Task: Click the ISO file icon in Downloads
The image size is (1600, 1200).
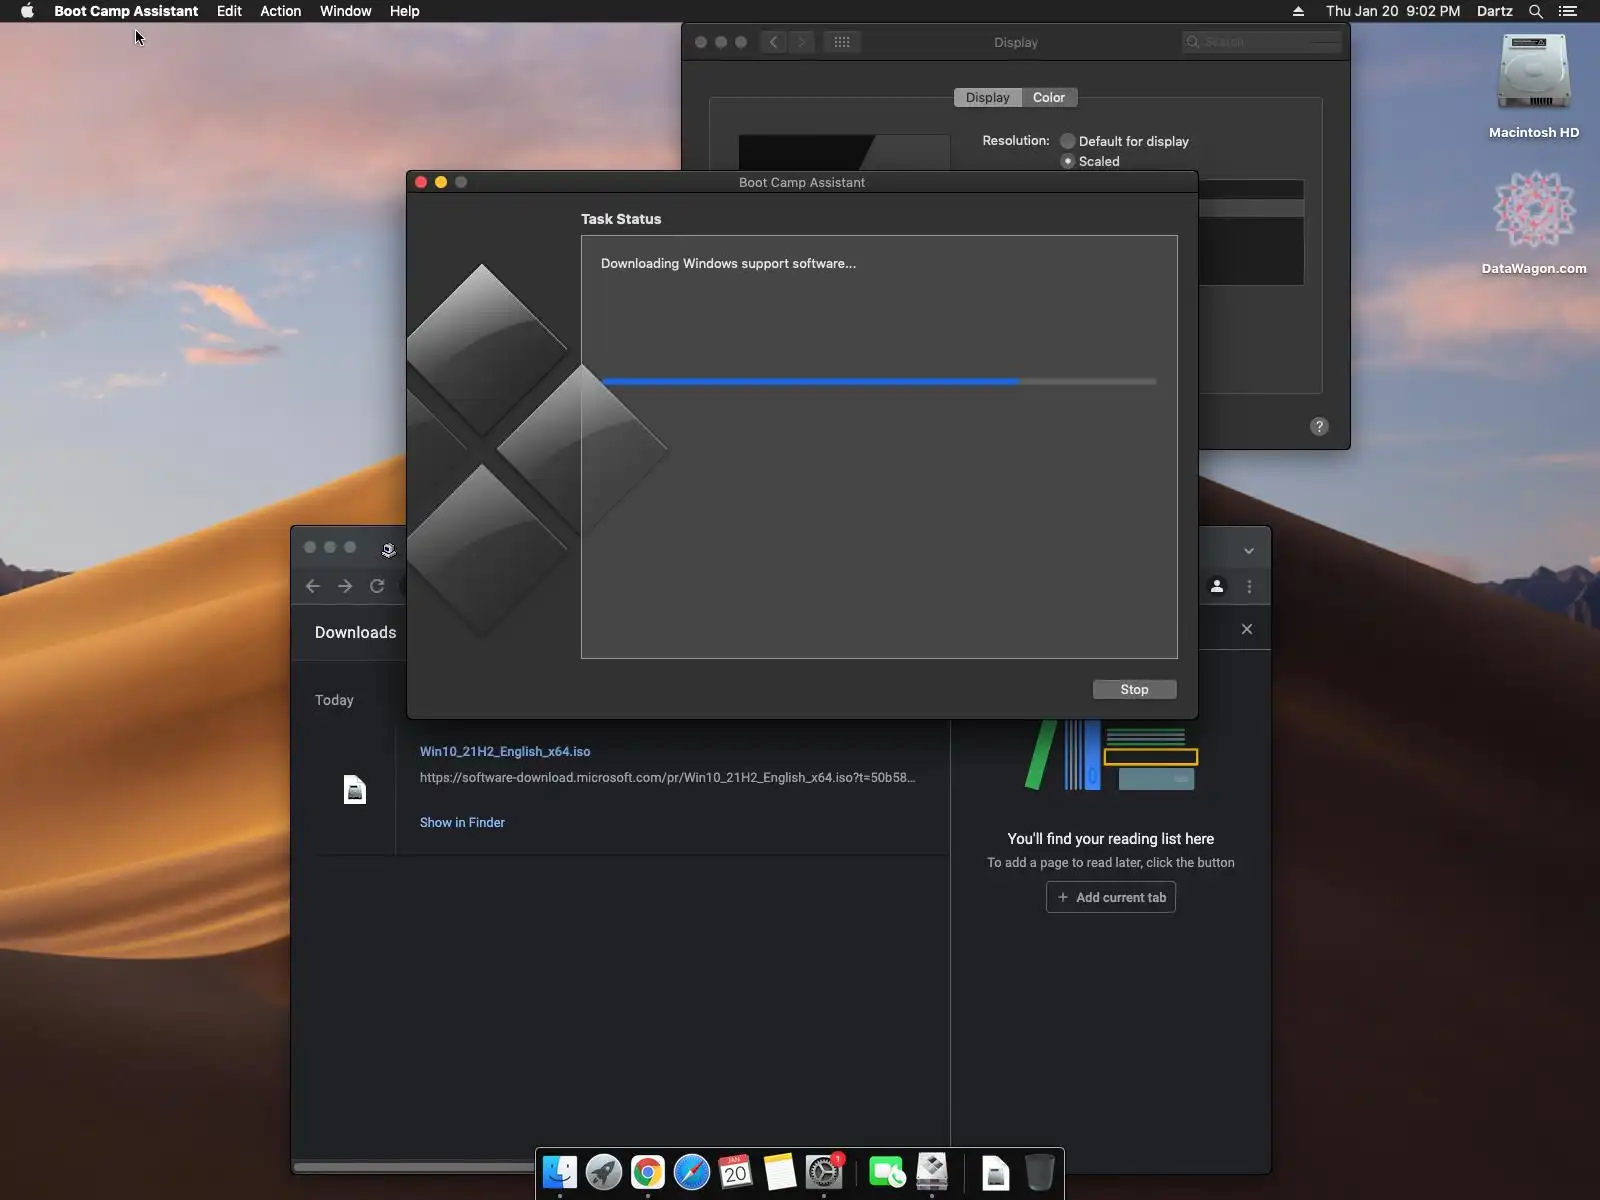Action: [355, 790]
